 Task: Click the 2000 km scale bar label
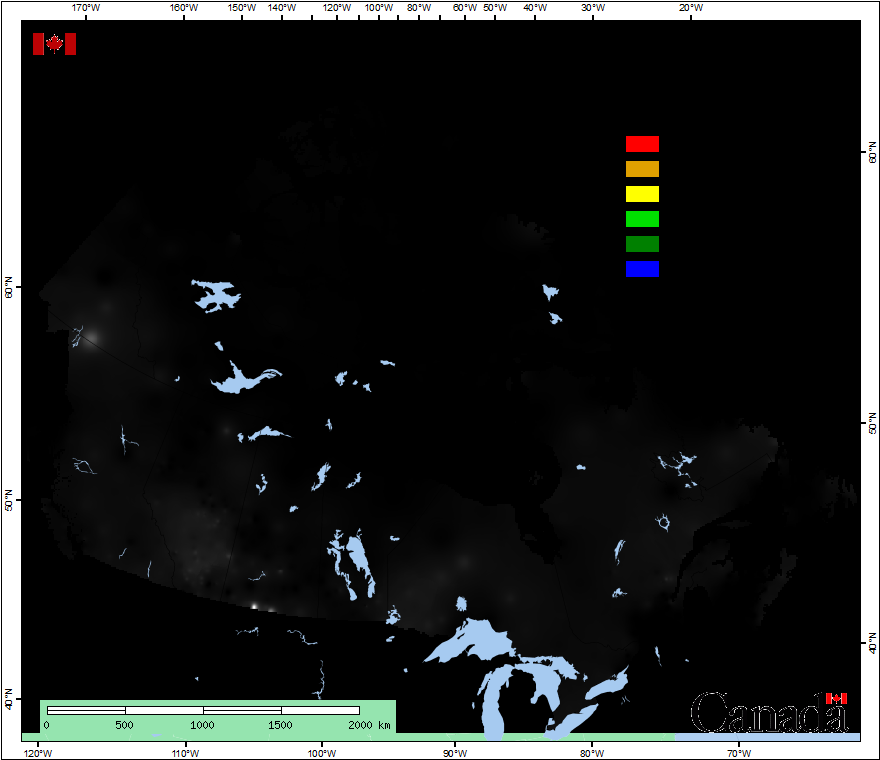click(368, 724)
